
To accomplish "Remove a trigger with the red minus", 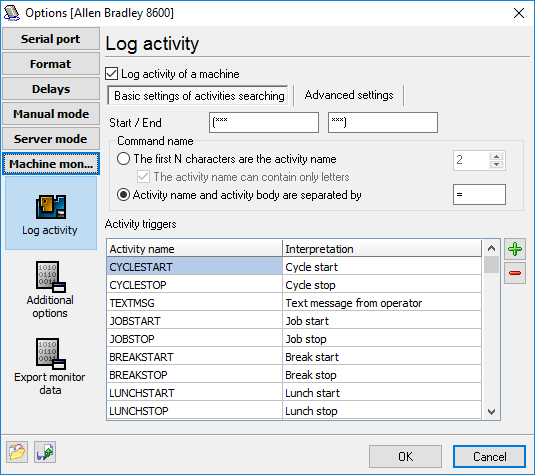I will [515, 273].
